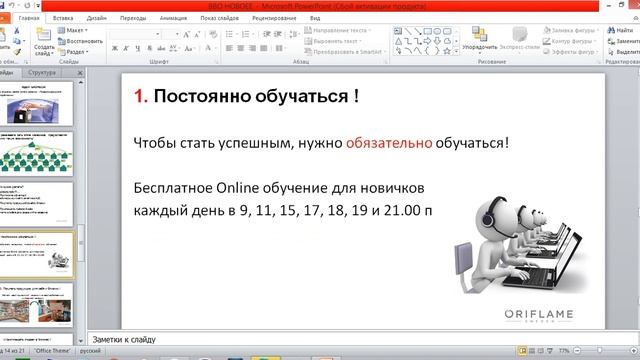Clear all formatting with the eraser icon
Image resolution: width=640 pixels, height=360 pixels.
point(213,35)
